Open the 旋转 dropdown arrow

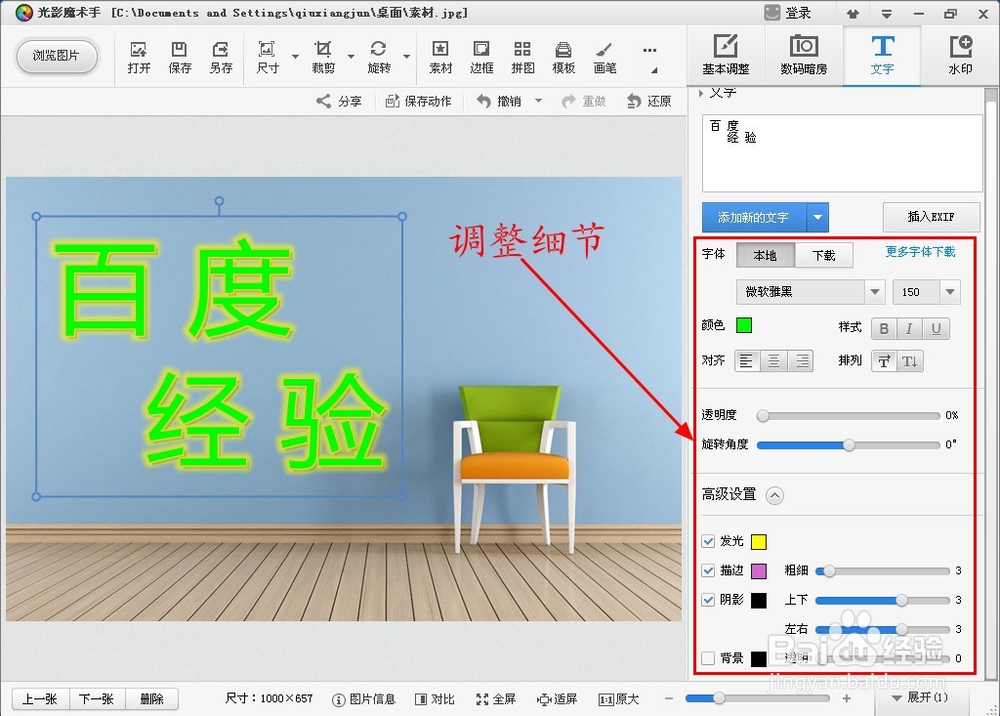(x=406, y=57)
